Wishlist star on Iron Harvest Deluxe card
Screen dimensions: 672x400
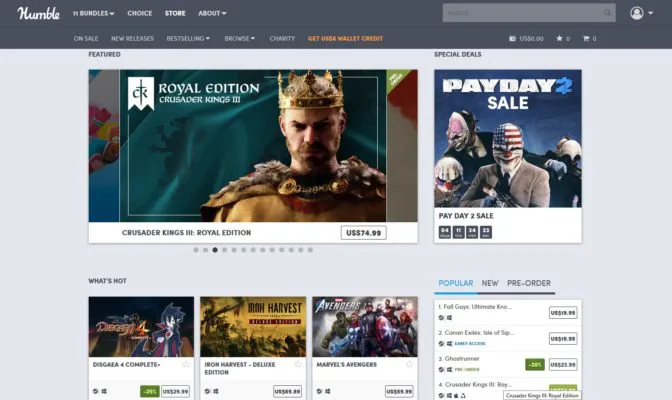click(297, 364)
